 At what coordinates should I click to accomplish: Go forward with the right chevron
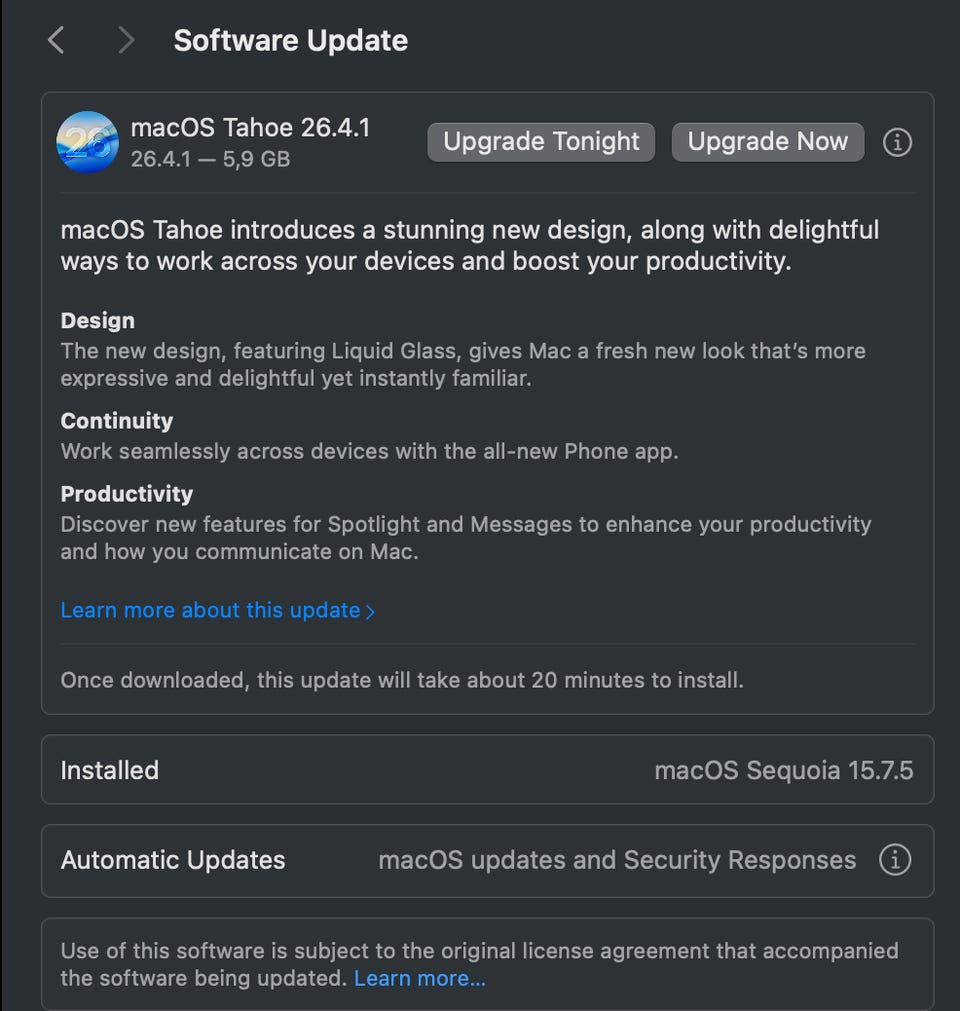pyautogui.click(x=125, y=41)
